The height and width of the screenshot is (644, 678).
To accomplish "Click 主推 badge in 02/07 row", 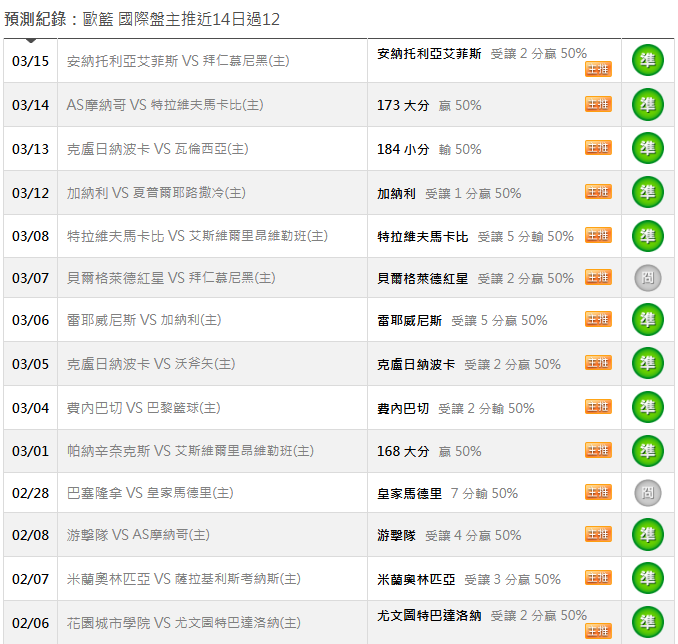I will (598, 578).
